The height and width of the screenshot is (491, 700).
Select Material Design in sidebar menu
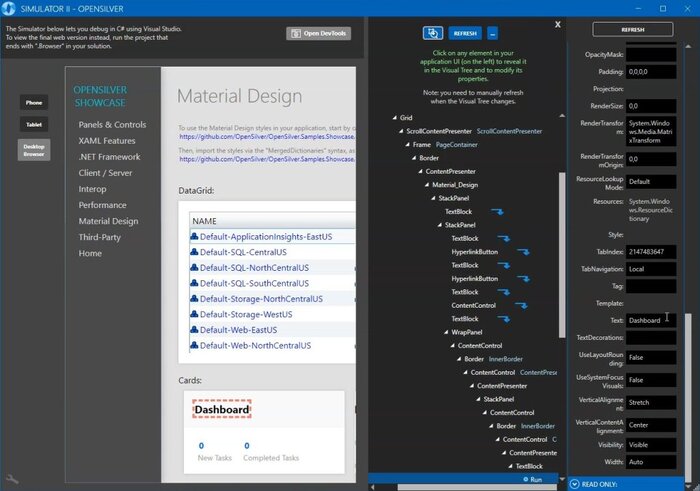click(x=108, y=221)
